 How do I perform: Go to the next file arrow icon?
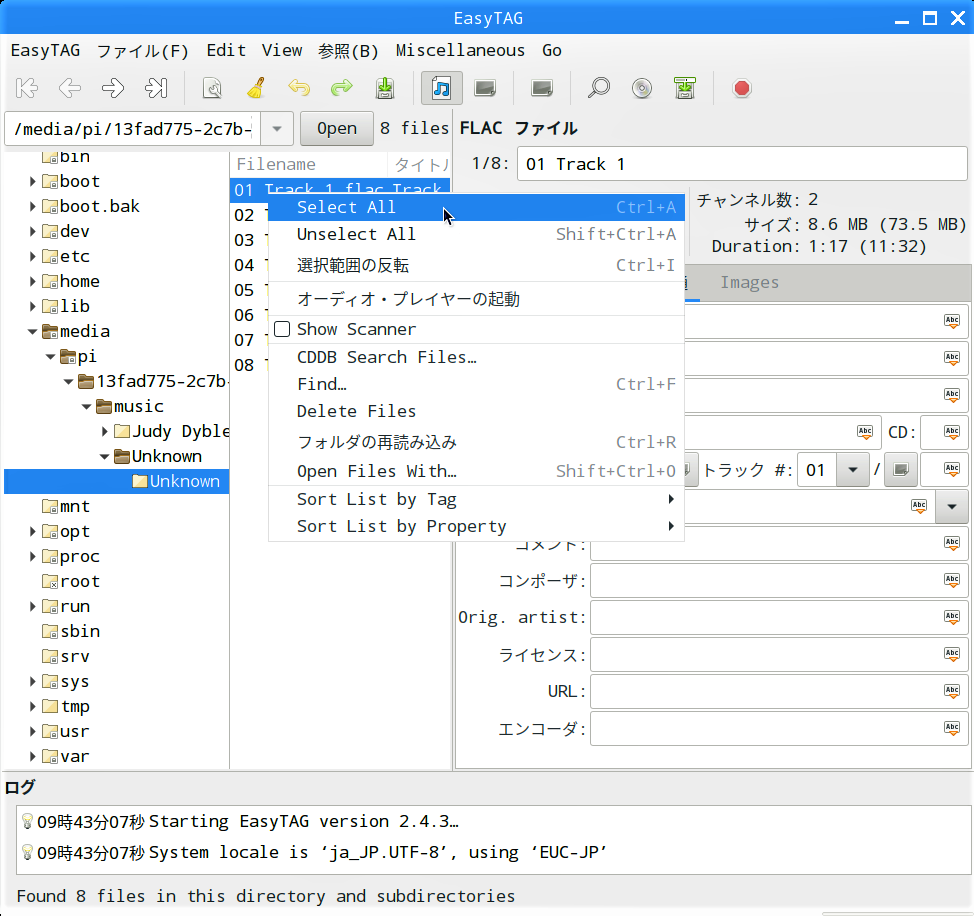coord(112,88)
